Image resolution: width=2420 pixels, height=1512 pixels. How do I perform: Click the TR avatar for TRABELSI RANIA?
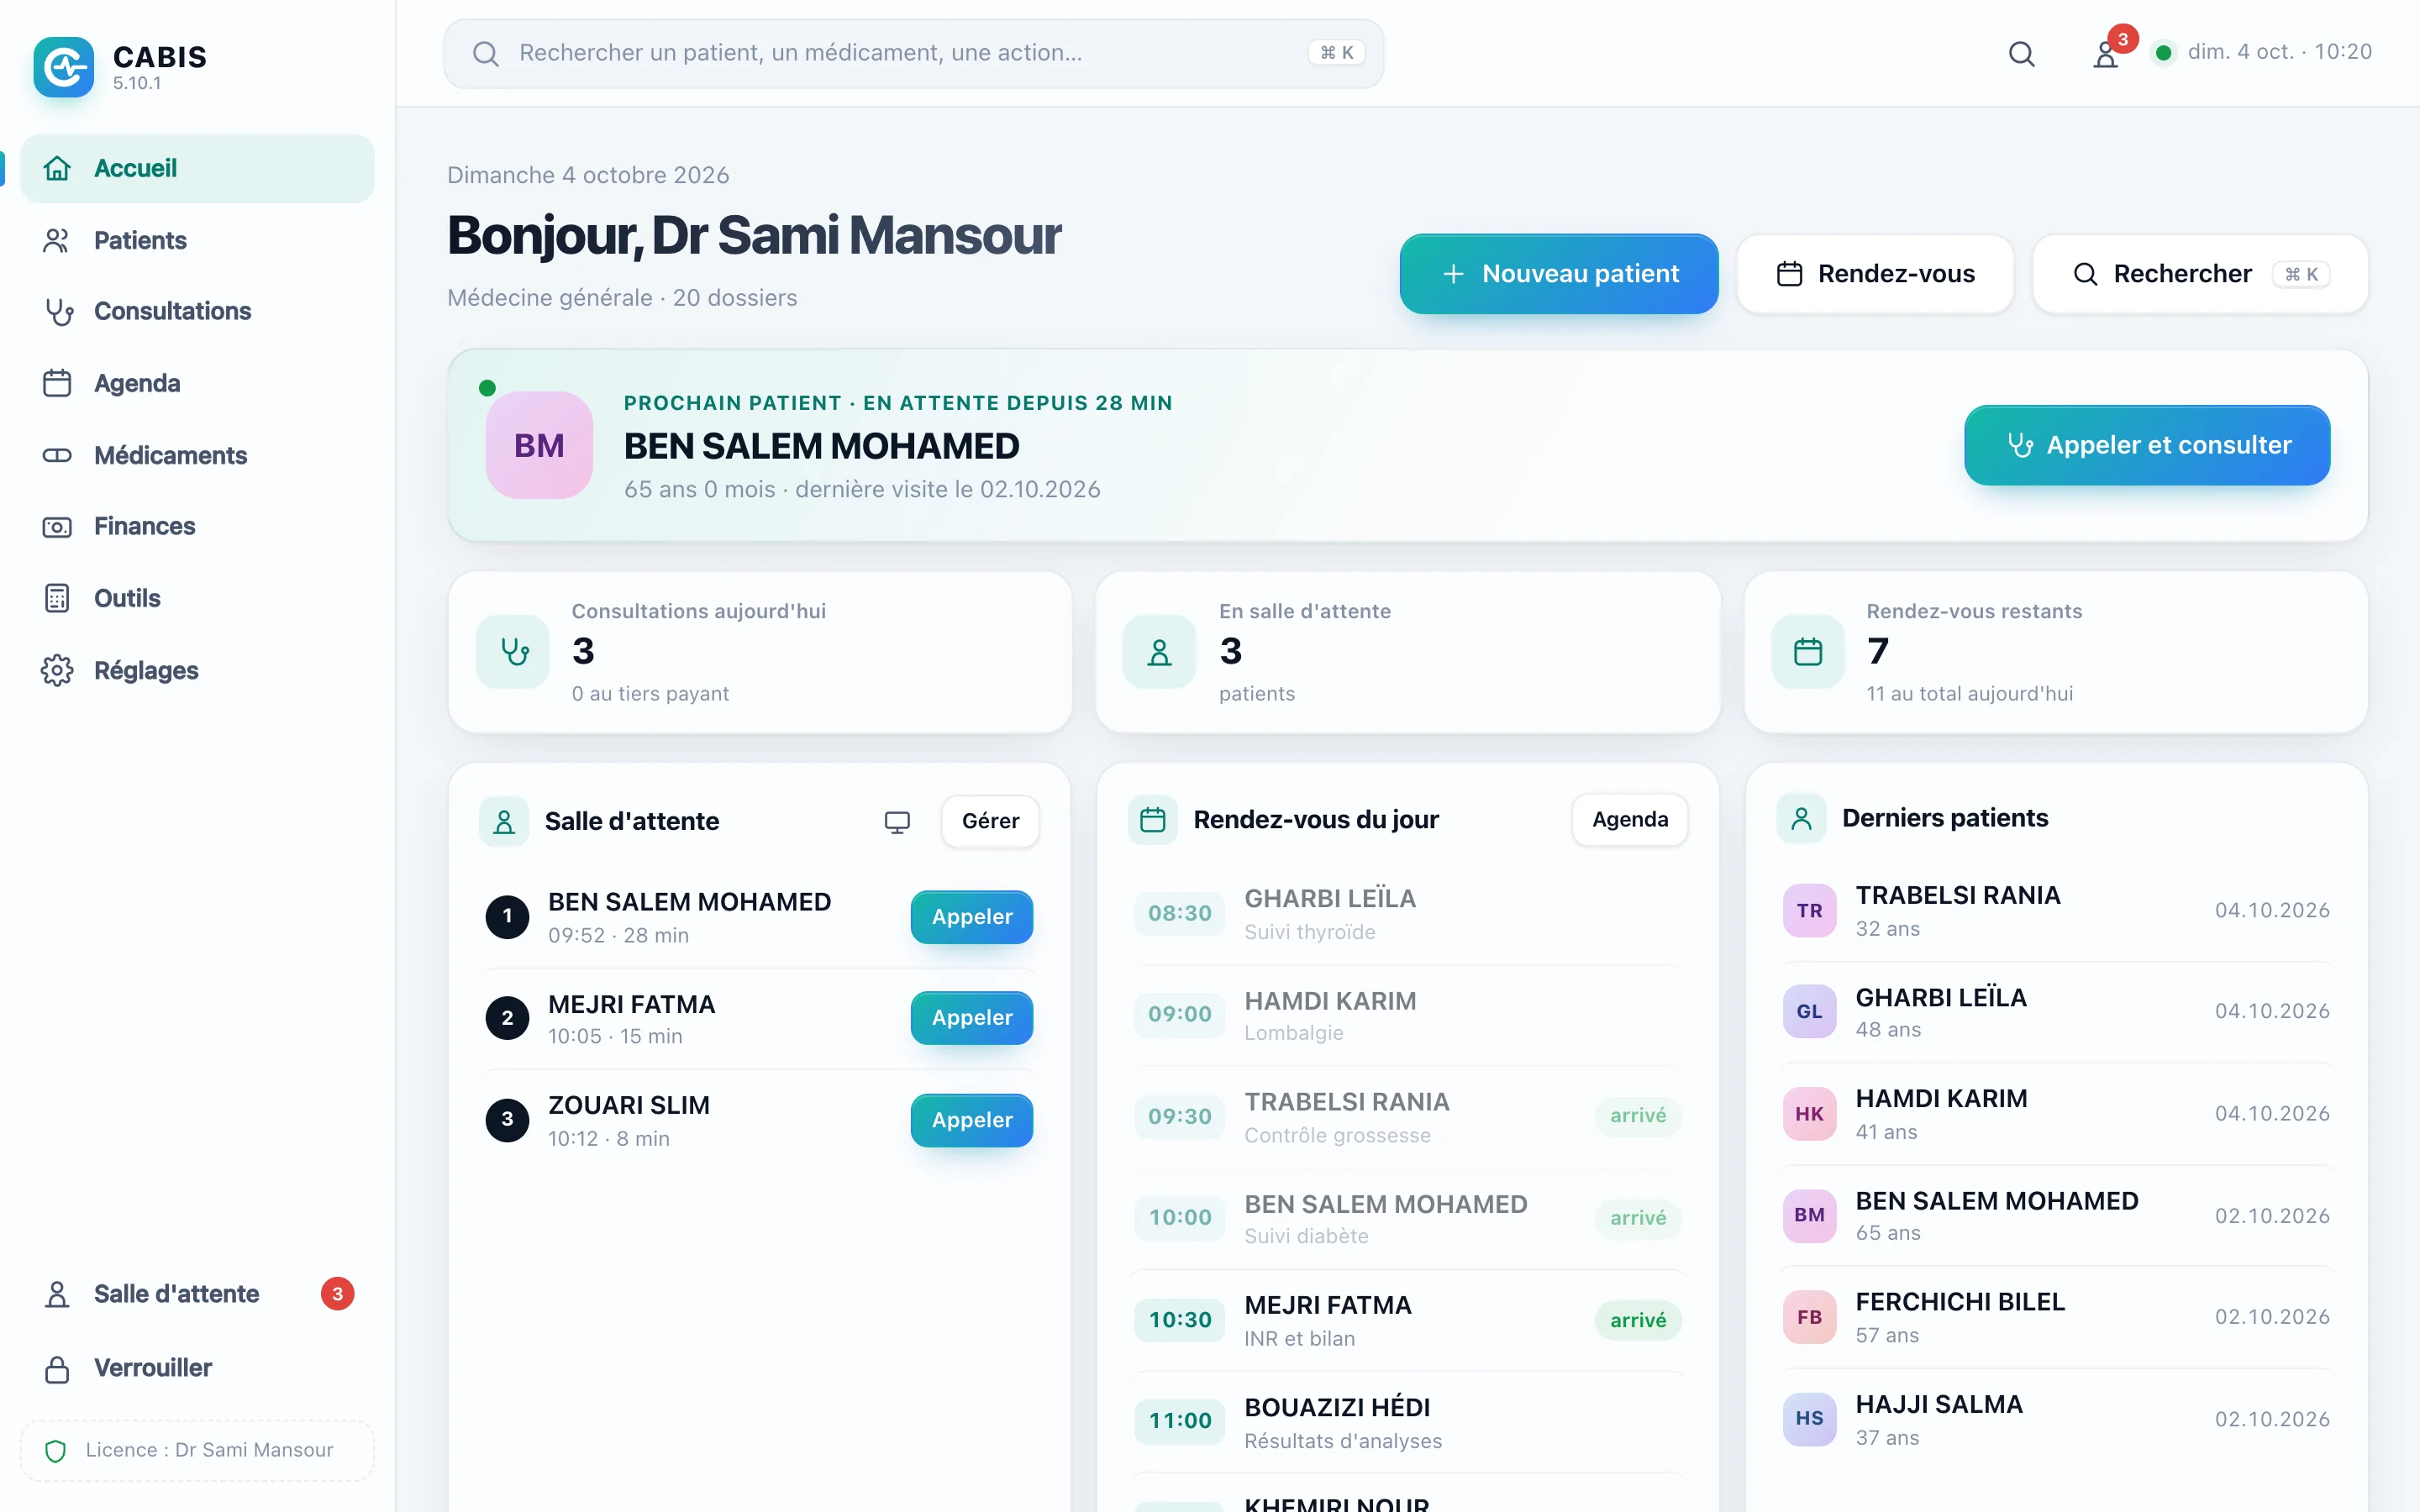[x=1809, y=910]
